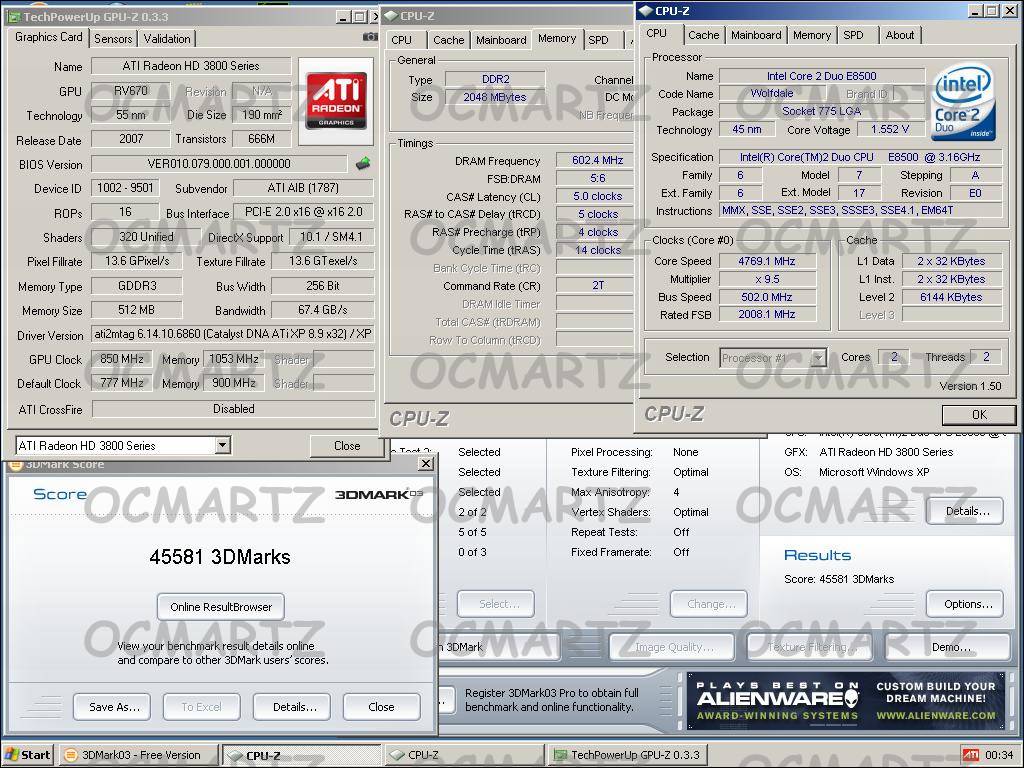This screenshot has width=1024, height=768.
Task: Open the Validation tab in GPU-Z
Action: click(x=167, y=39)
